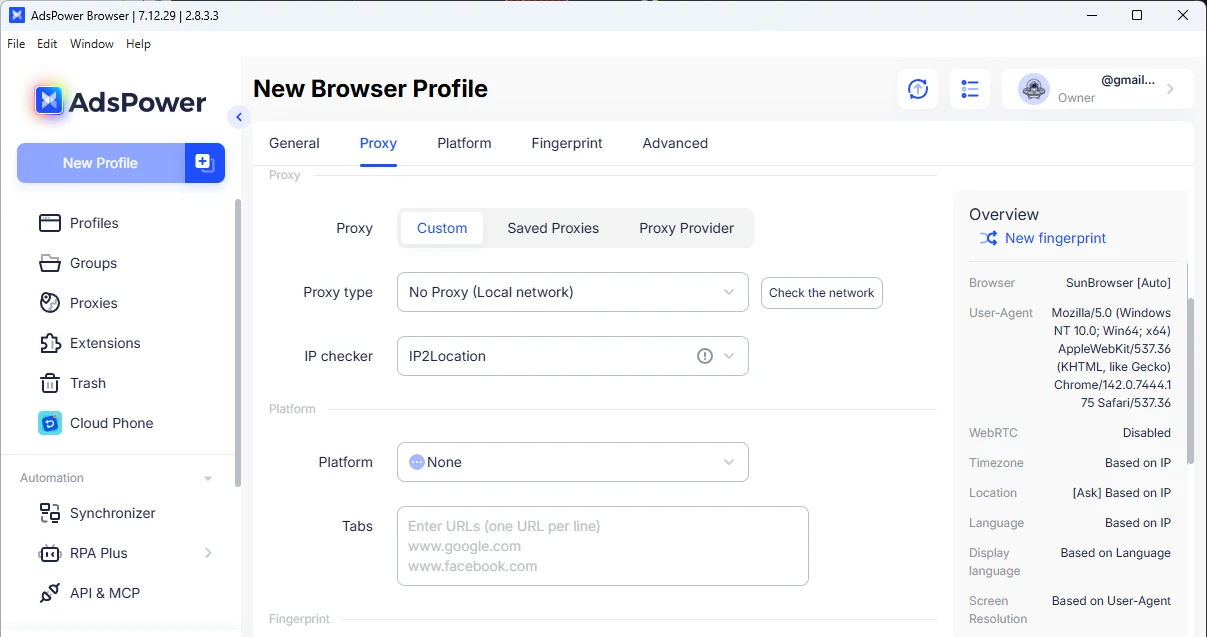Collapse the sidebar with arrow toggle
This screenshot has height=637, width=1207.
point(238,117)
